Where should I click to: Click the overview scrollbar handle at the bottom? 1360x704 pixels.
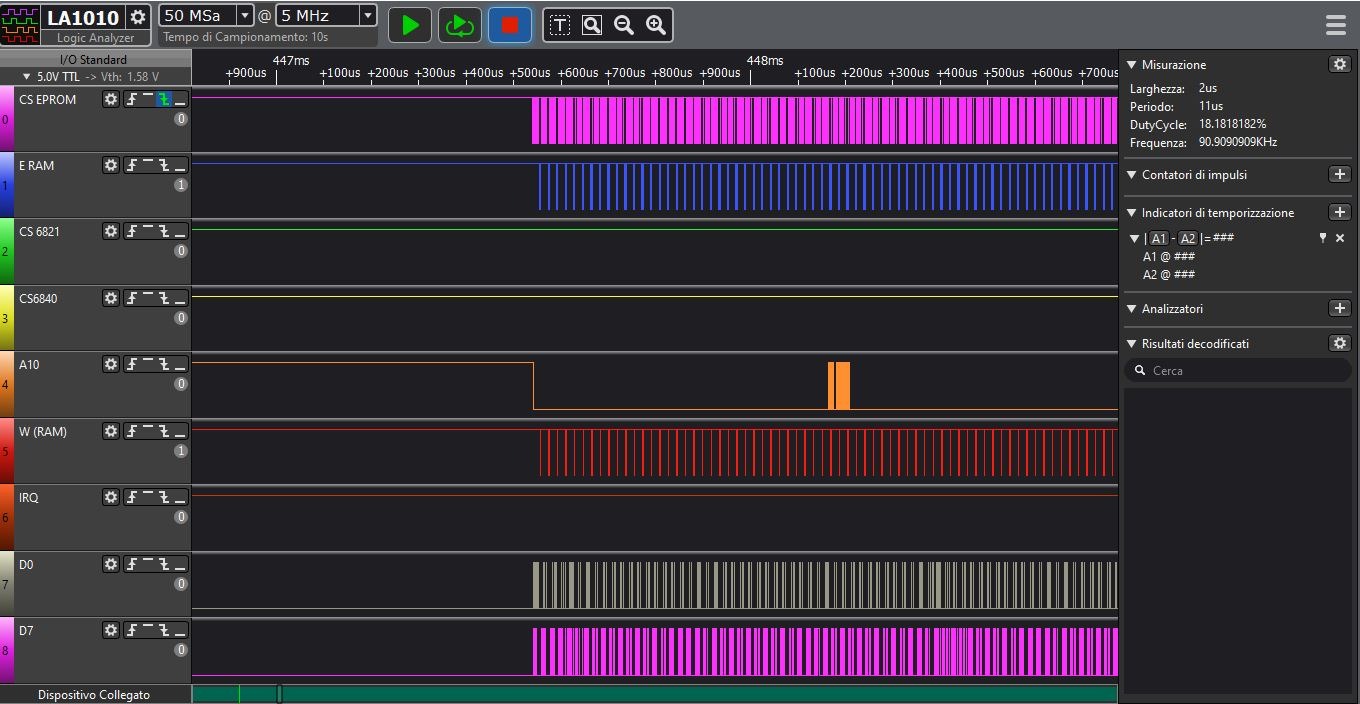tap(279, 694)
